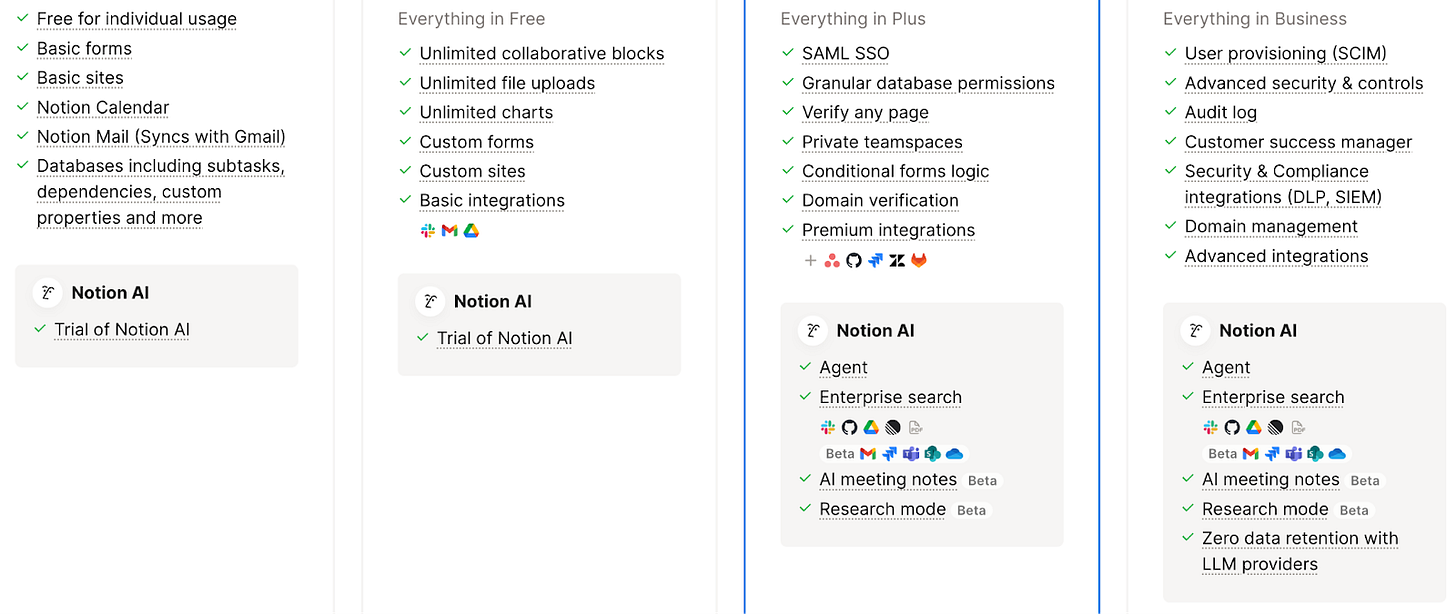Viewport: 1456px width, 614px height.
Task: Click the Verify any page feature
Action: click(x=865, y=113)
